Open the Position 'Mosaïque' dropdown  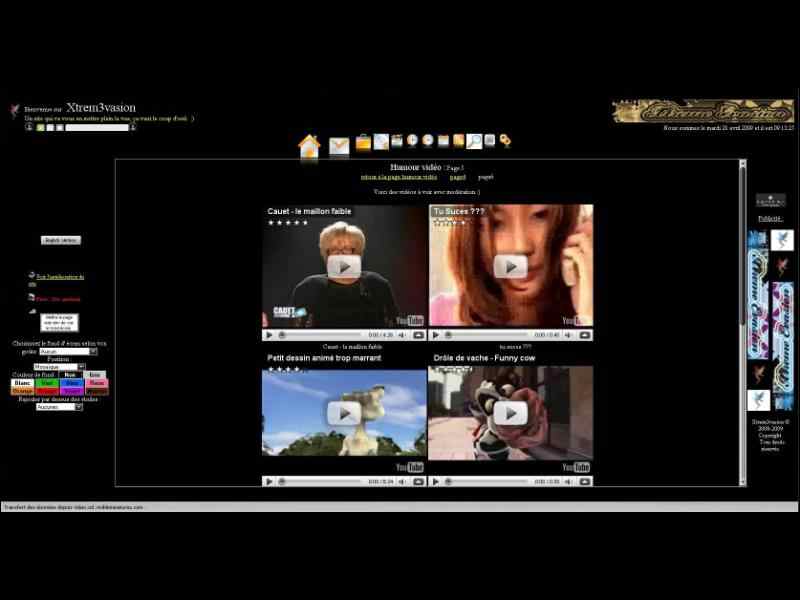coord(67,367)
